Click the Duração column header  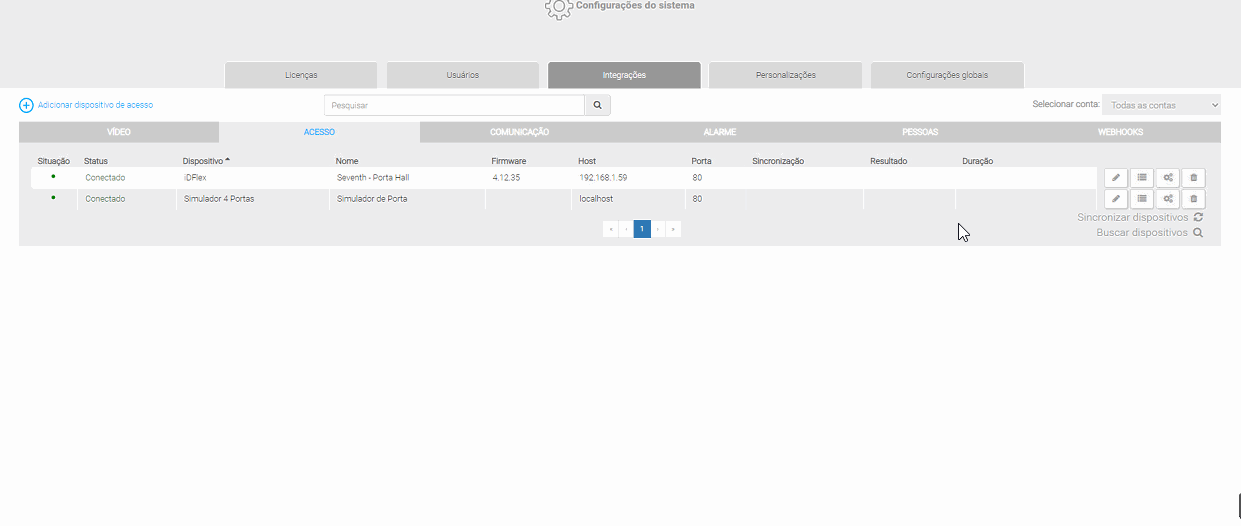coord(978,161)
